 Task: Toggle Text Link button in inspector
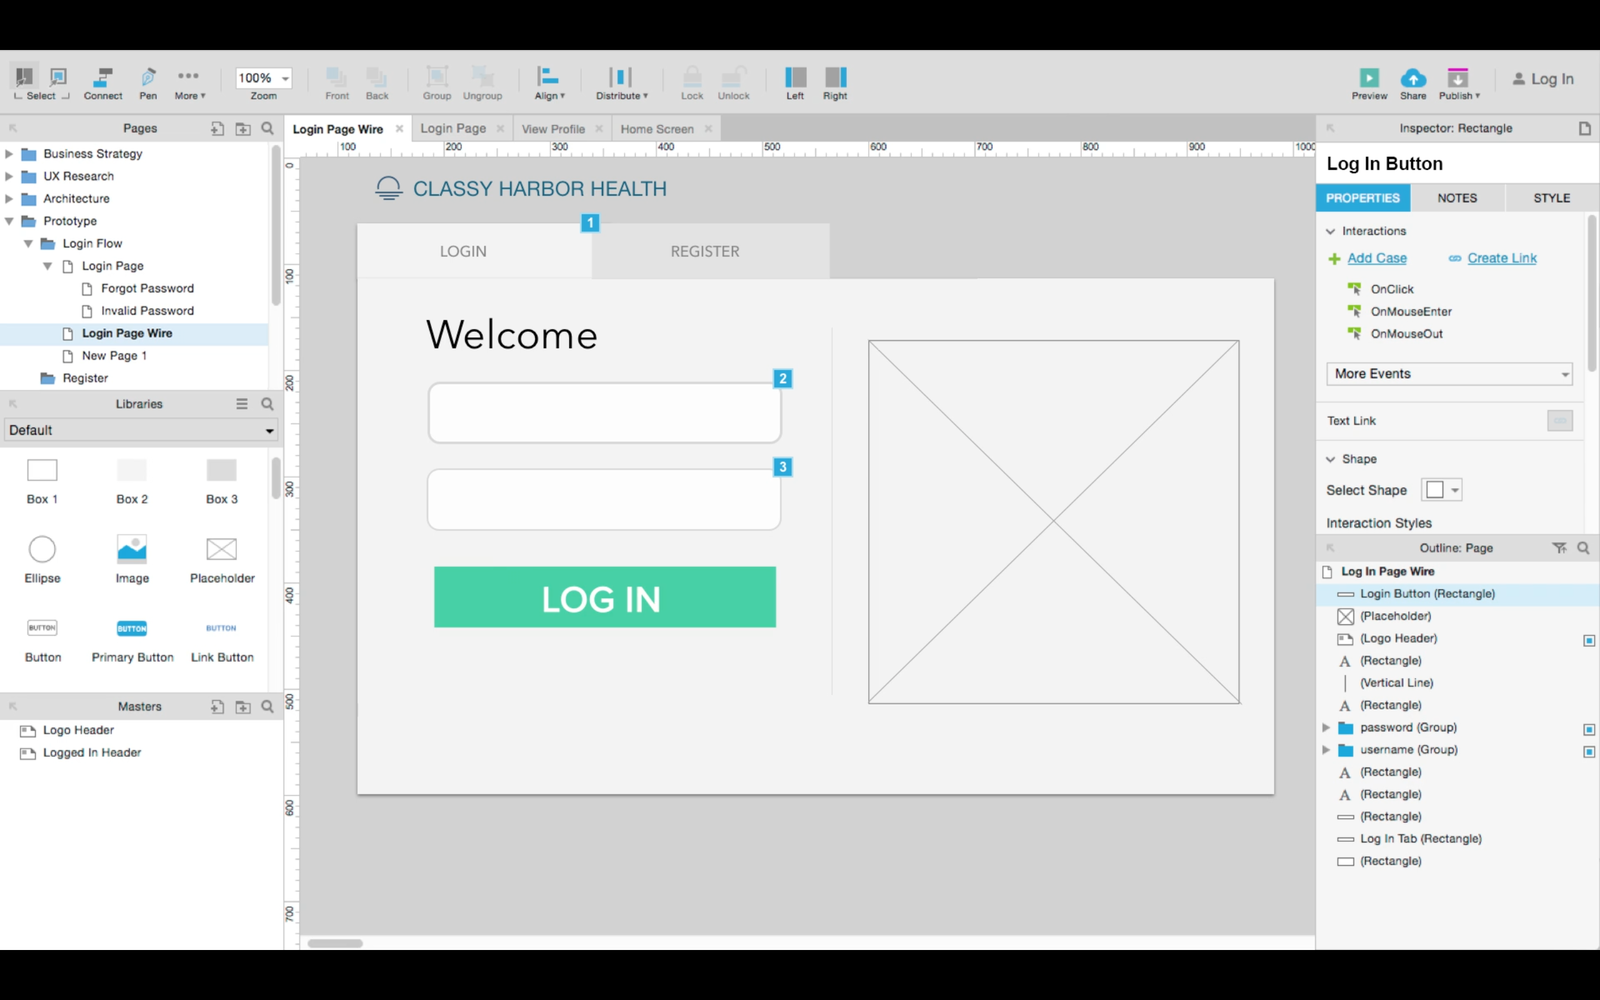(x=1559, y=421)
